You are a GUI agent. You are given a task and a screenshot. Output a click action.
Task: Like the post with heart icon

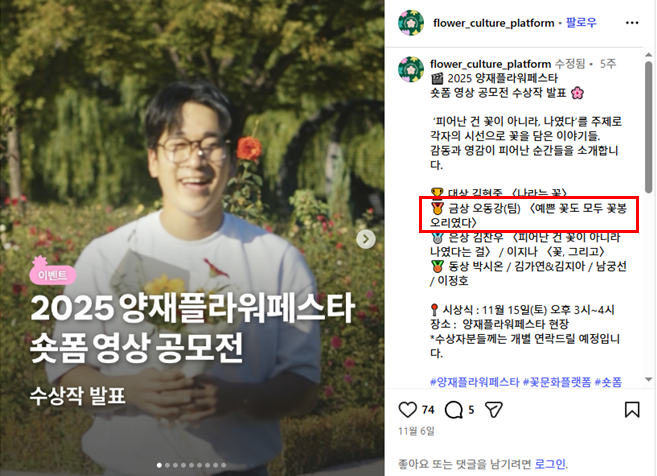(x=407, y=409)
